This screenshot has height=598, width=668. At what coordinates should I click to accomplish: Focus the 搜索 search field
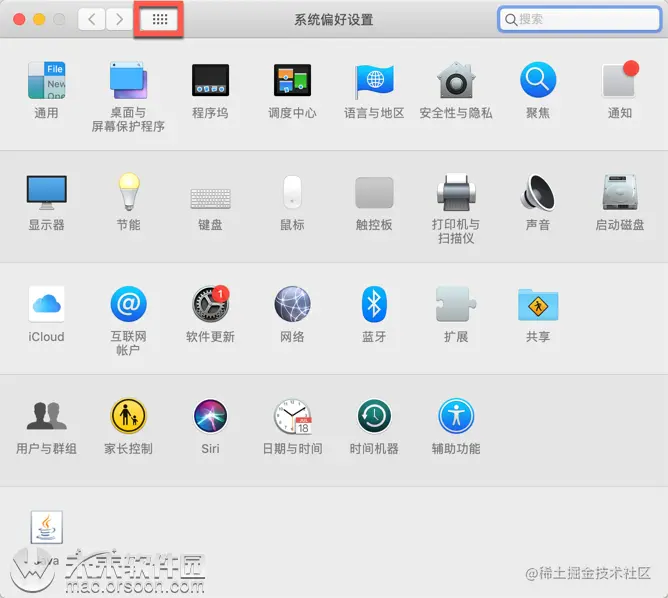(x=579, y=19)
